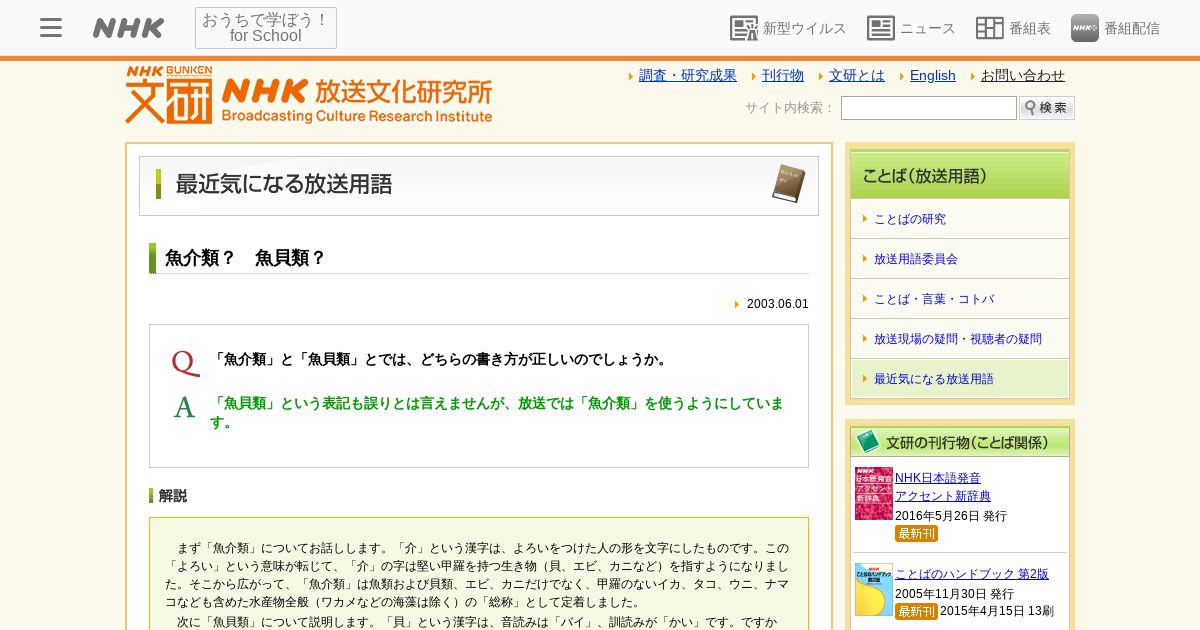Click 最新刊 badge beside 2015年4月15日

tap(916, 611)
